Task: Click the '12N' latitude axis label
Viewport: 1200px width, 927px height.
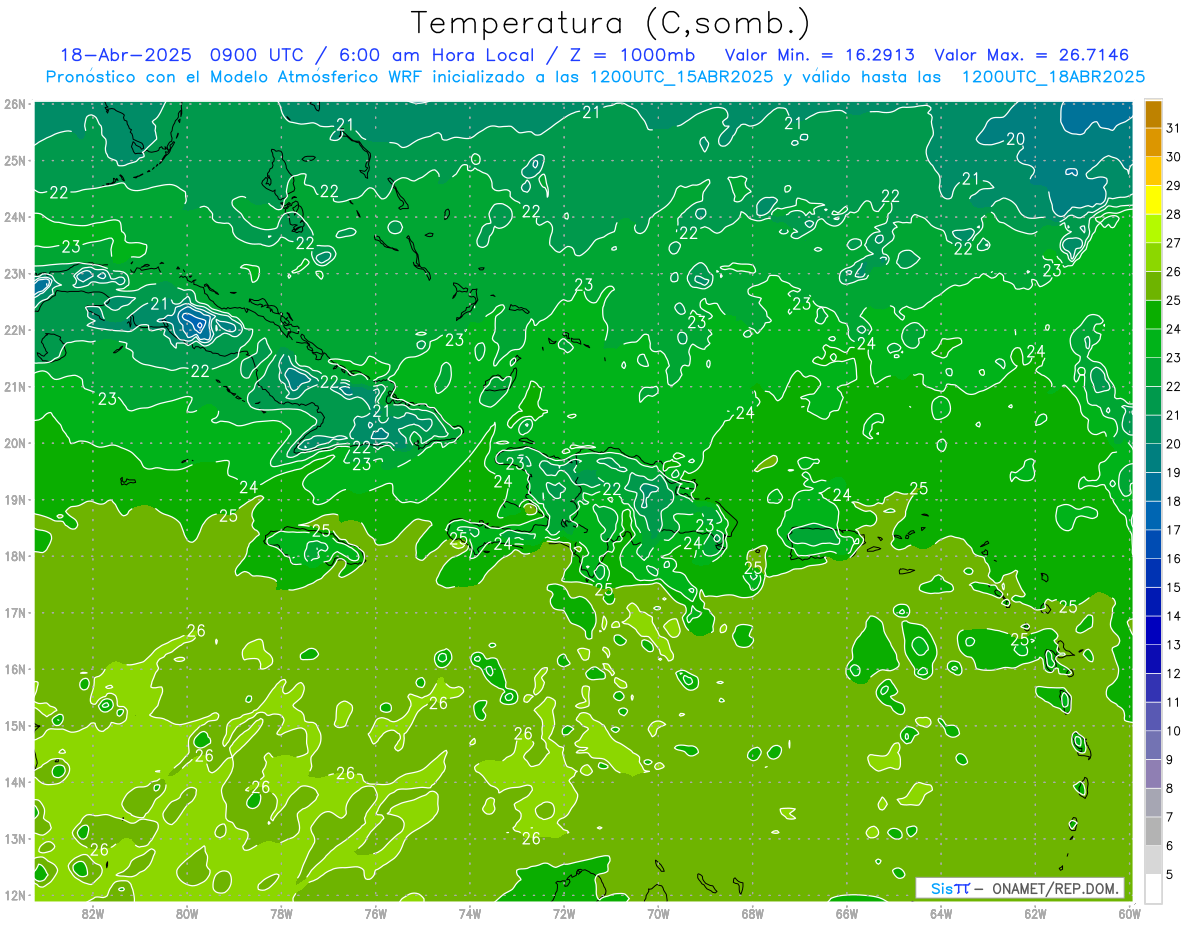Action: click(15, 895)
